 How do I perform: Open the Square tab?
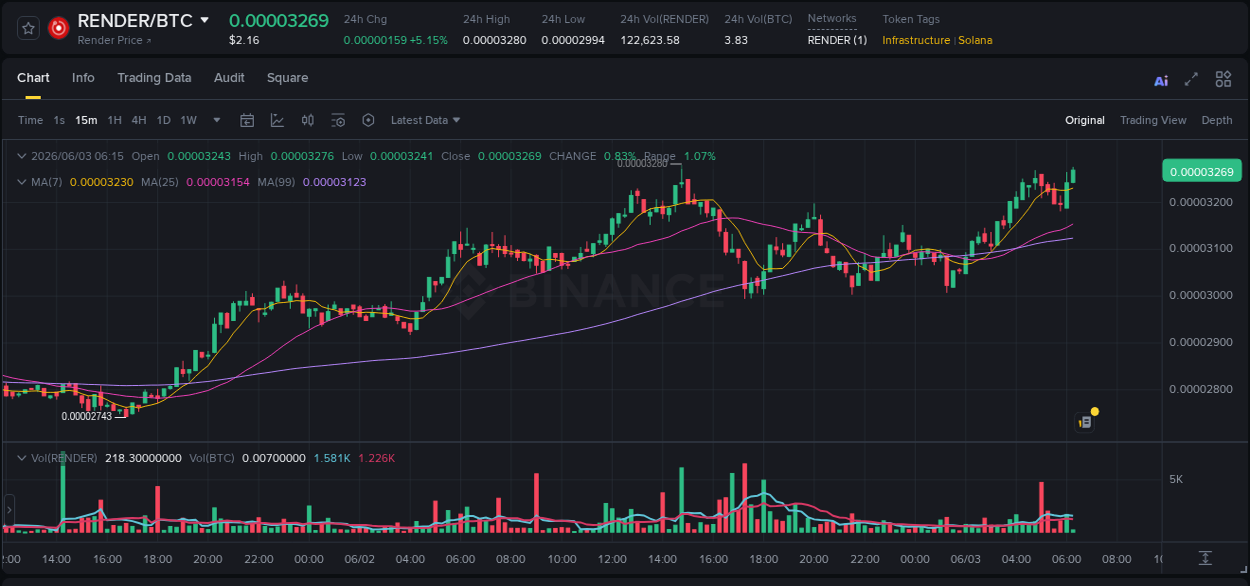(287, 78)
